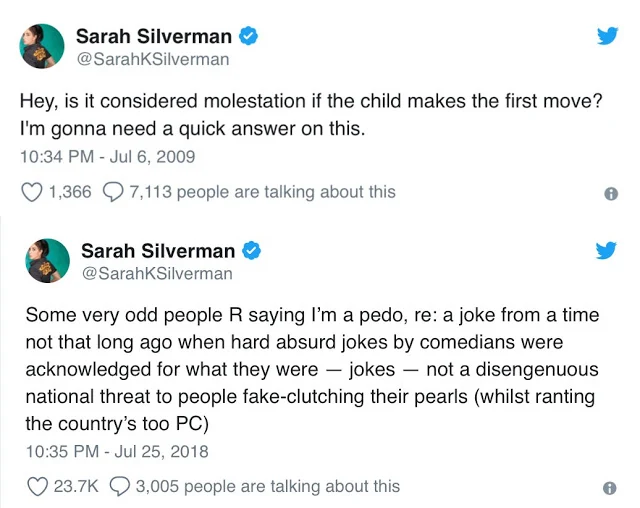
Task: Click the Twitter bird icon on the 2018 tweet
Action: 607,250
